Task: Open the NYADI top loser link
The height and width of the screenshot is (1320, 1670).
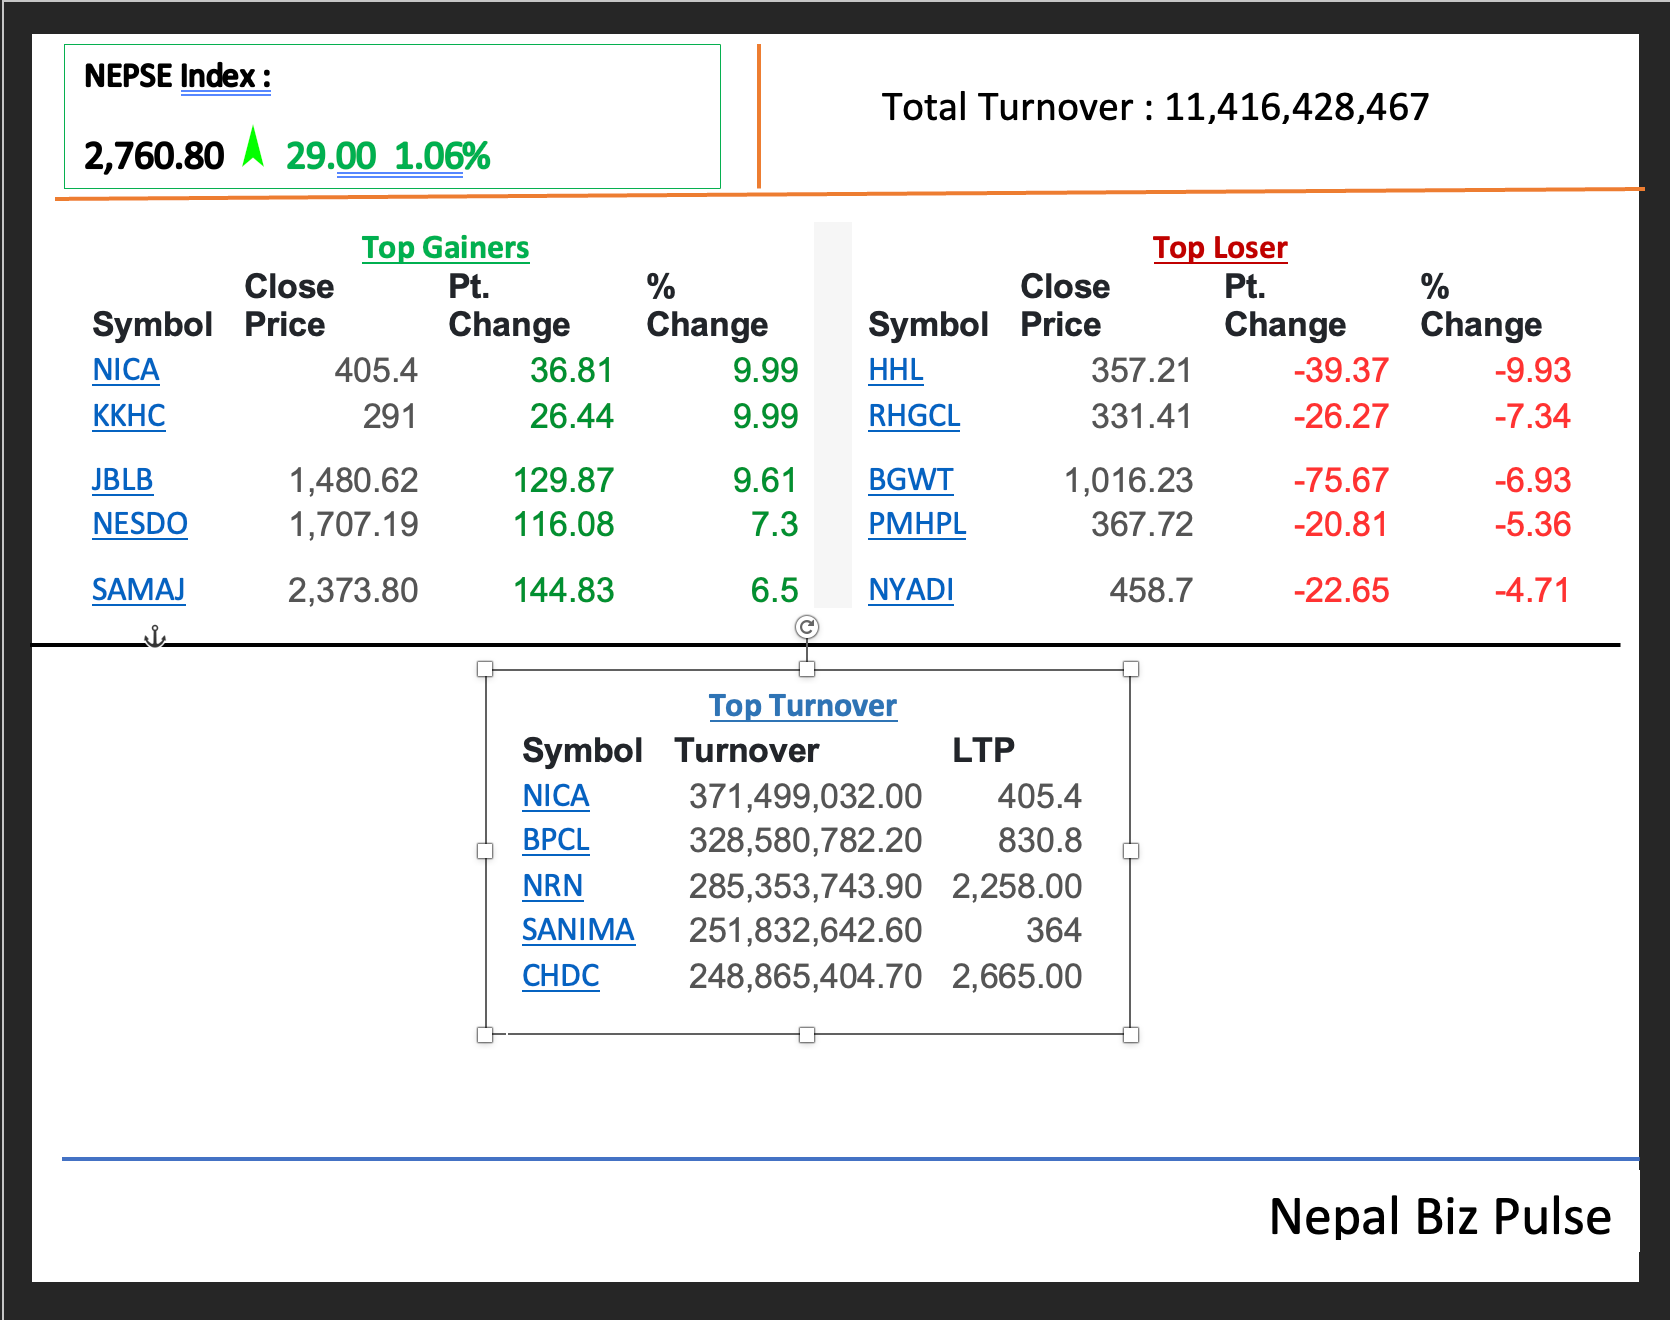Action: pyautogui.click(x=910, y=590)
